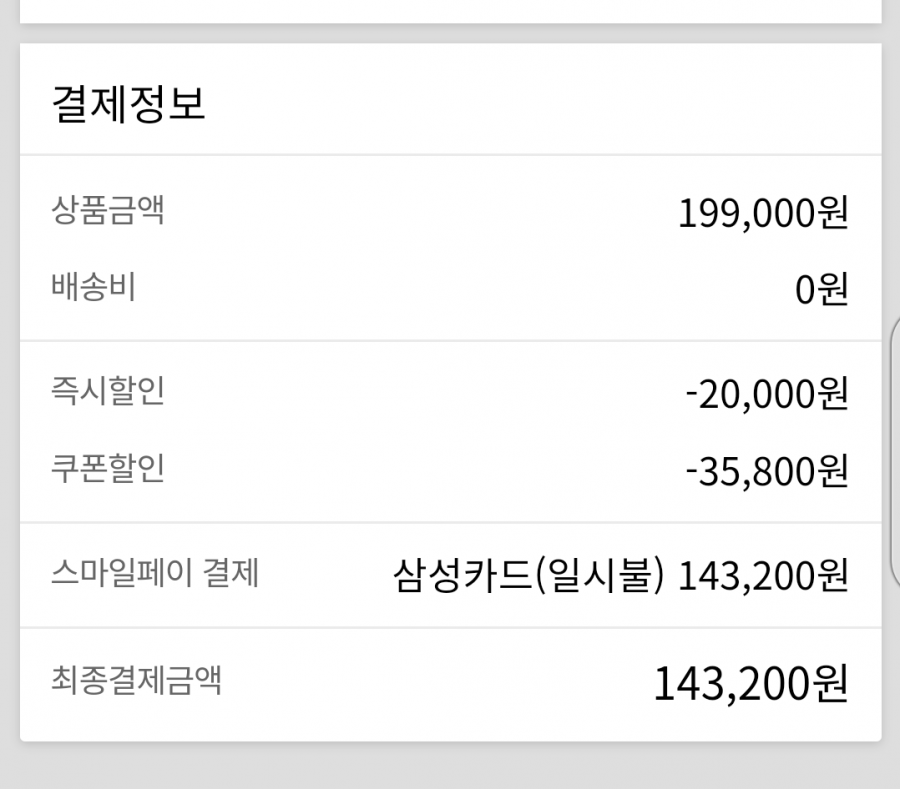900x789 pixels.
Task: Select the 최종결제금액 label
Action: pyautogui.click(x=136, y=680)
